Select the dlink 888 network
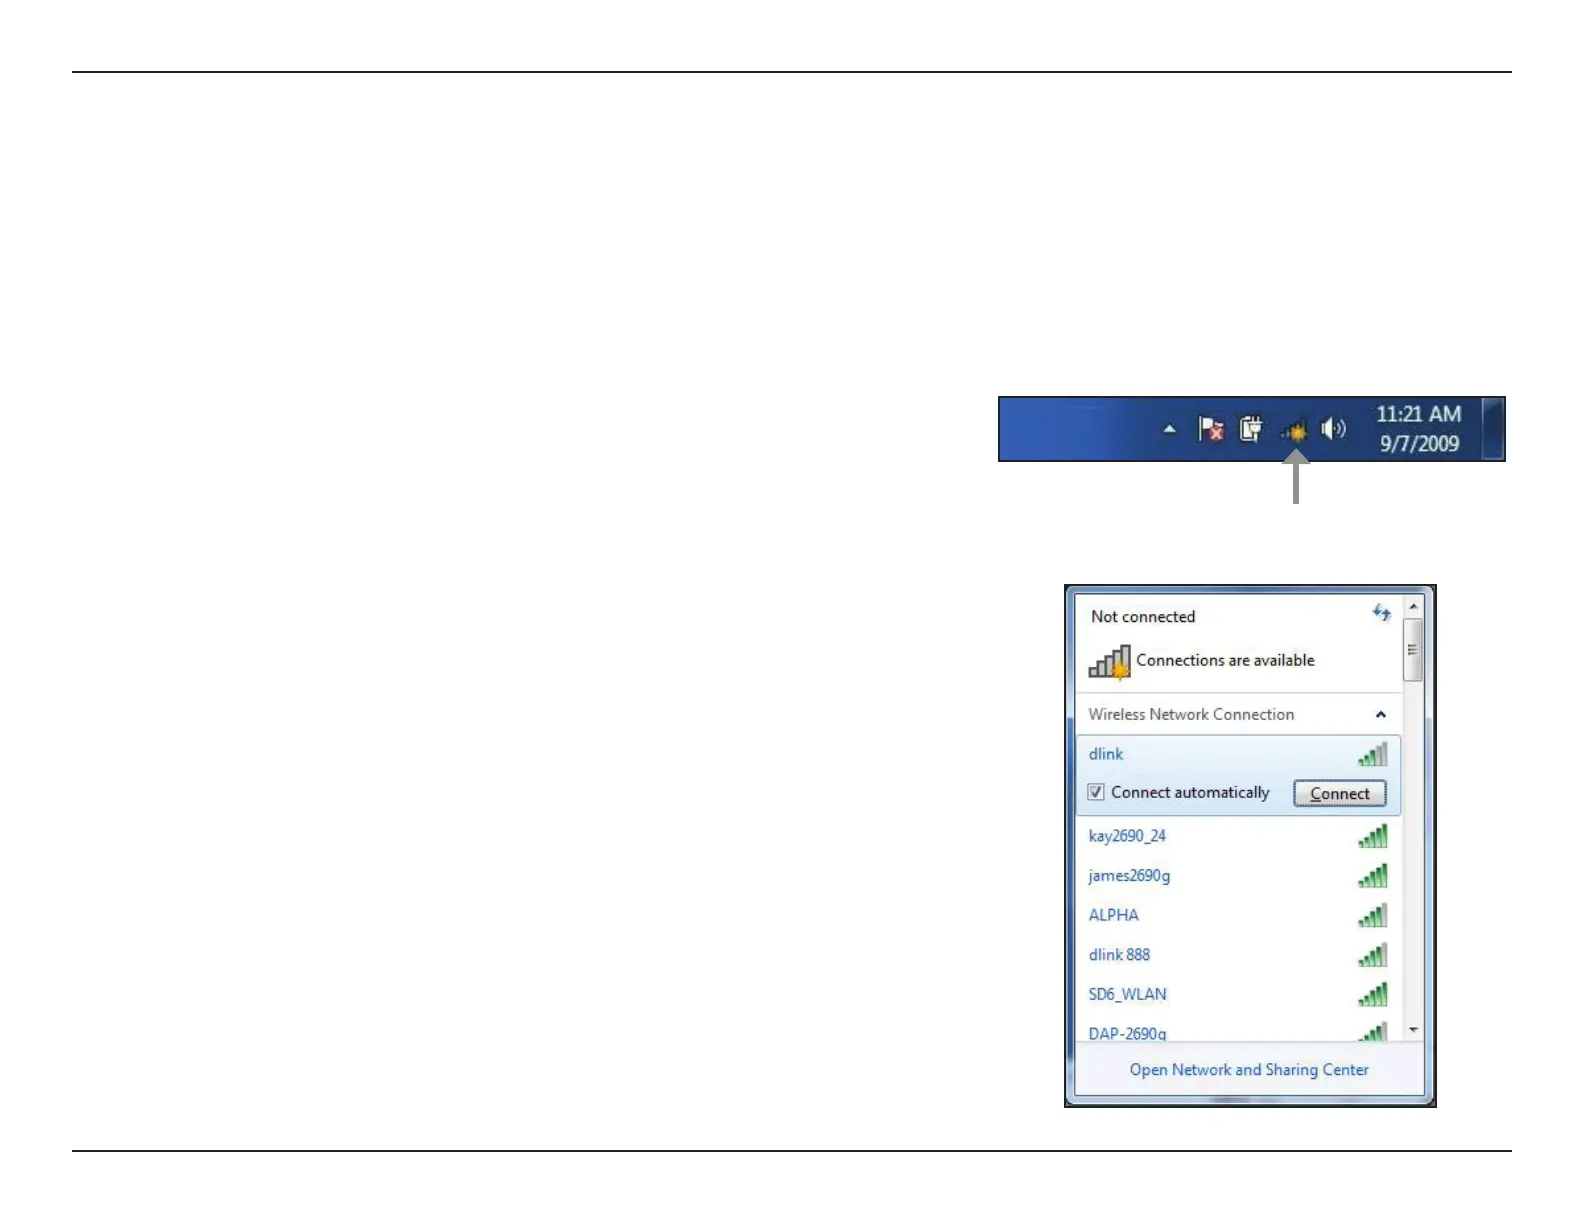 click(x=1238, y=955)
